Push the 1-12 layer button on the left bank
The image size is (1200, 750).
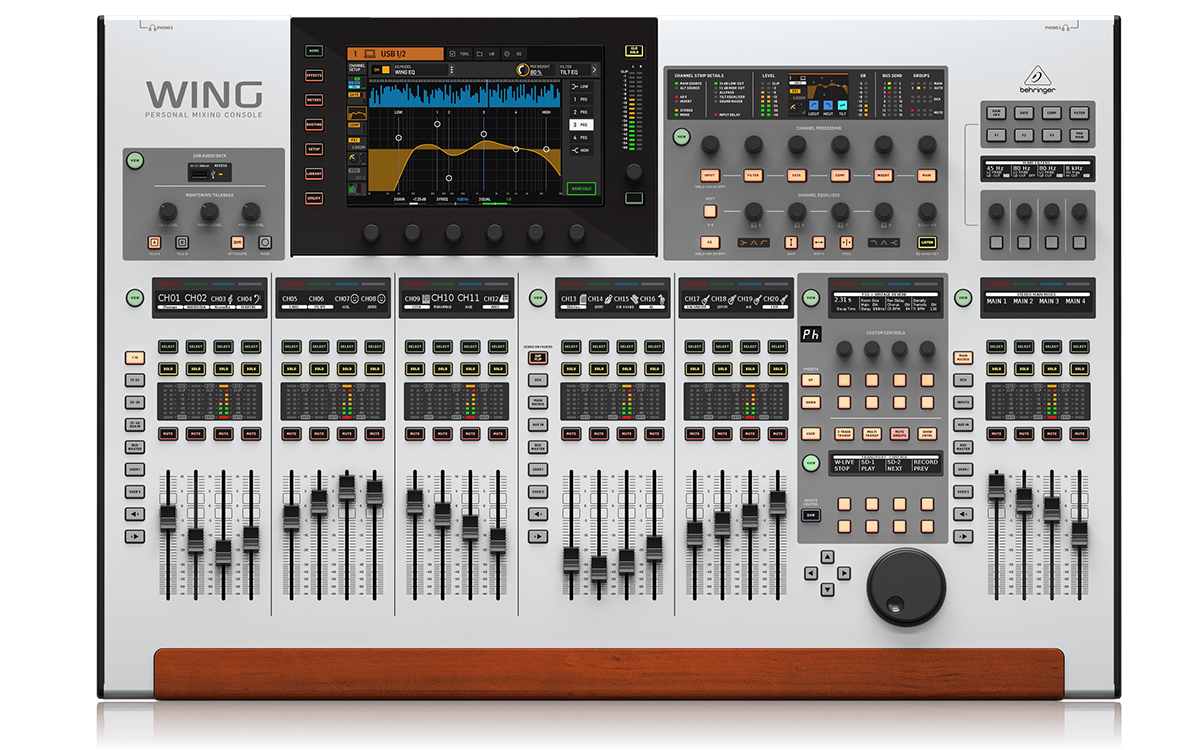coord(135,357)
